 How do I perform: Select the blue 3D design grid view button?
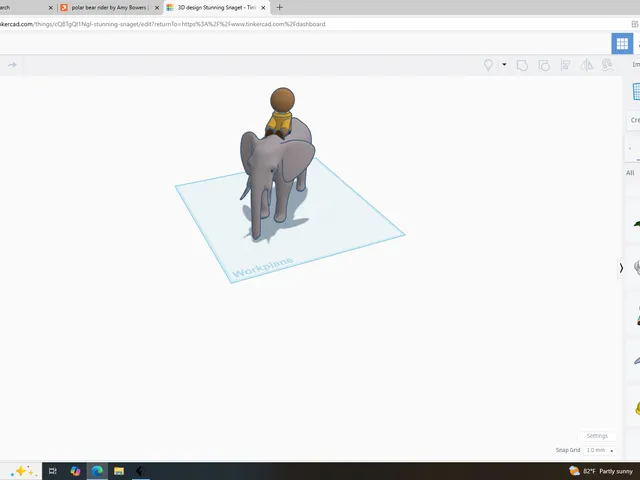point(622,44)
